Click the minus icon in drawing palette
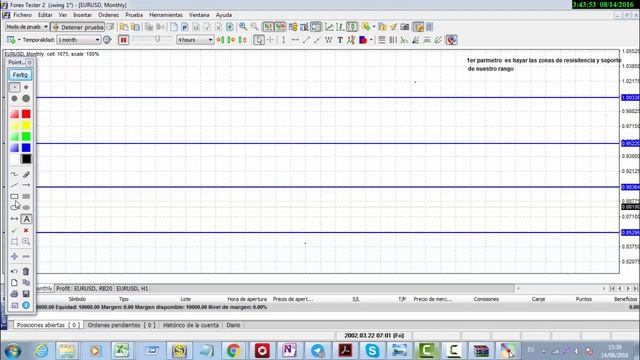This screenshot has height=360, width=640. click(x=26, y=256)
